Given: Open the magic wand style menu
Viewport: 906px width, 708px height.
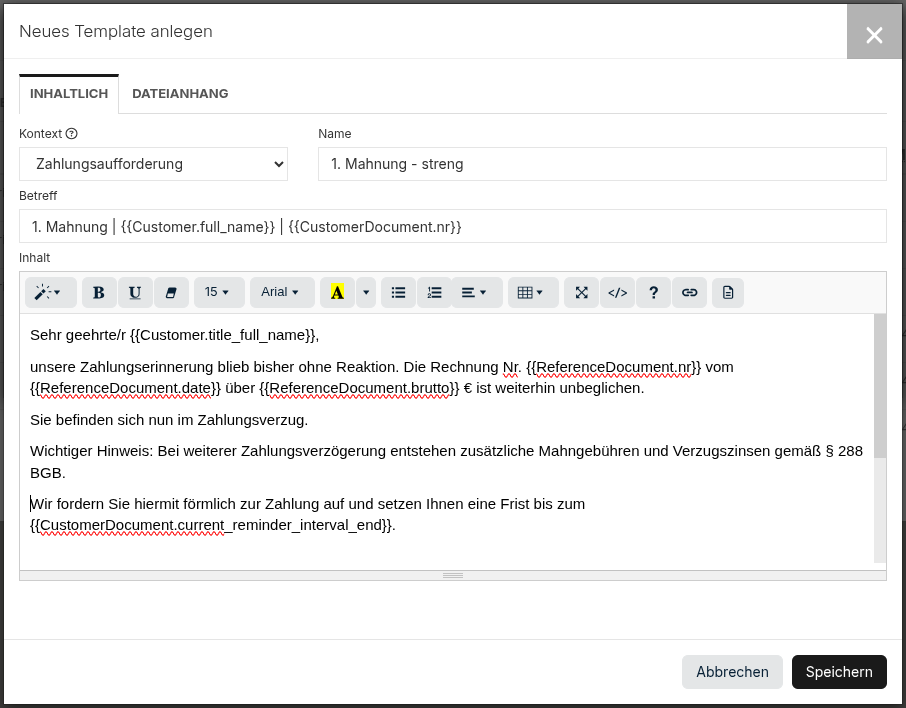Looking at the screenshot, I should pos(48,293).
